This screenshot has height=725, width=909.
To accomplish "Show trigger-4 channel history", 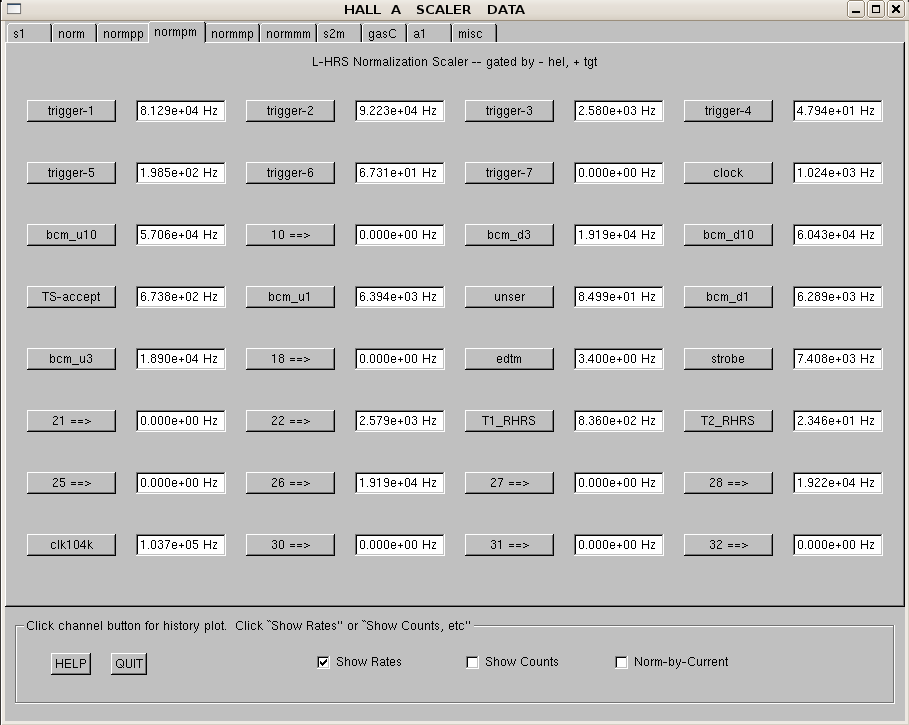I will coord(729,111).
